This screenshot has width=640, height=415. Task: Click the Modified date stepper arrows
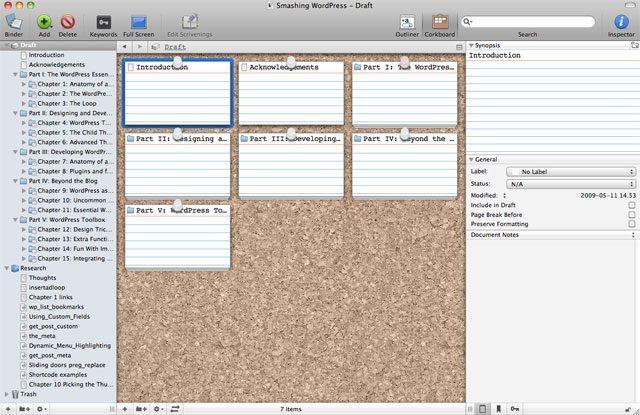pyautogui.click(x=504, y=195)
